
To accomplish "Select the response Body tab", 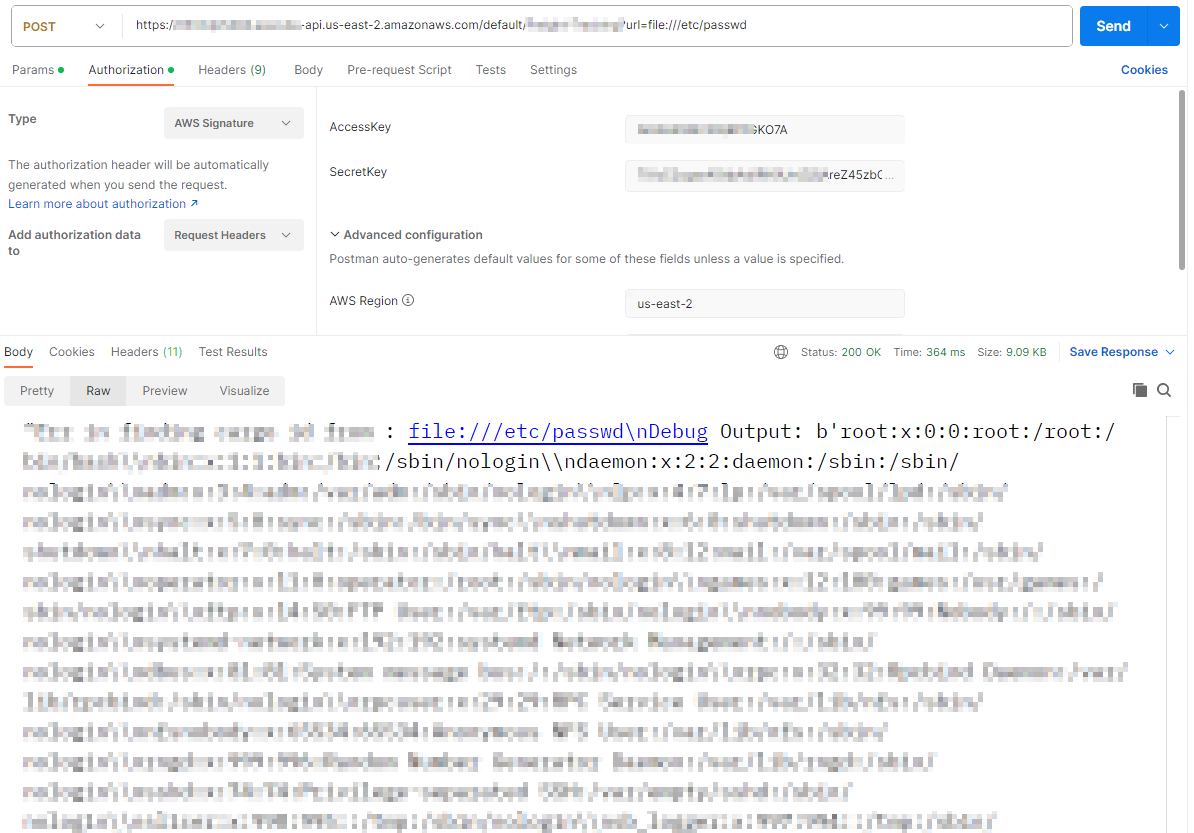I will tap(18, 352).
